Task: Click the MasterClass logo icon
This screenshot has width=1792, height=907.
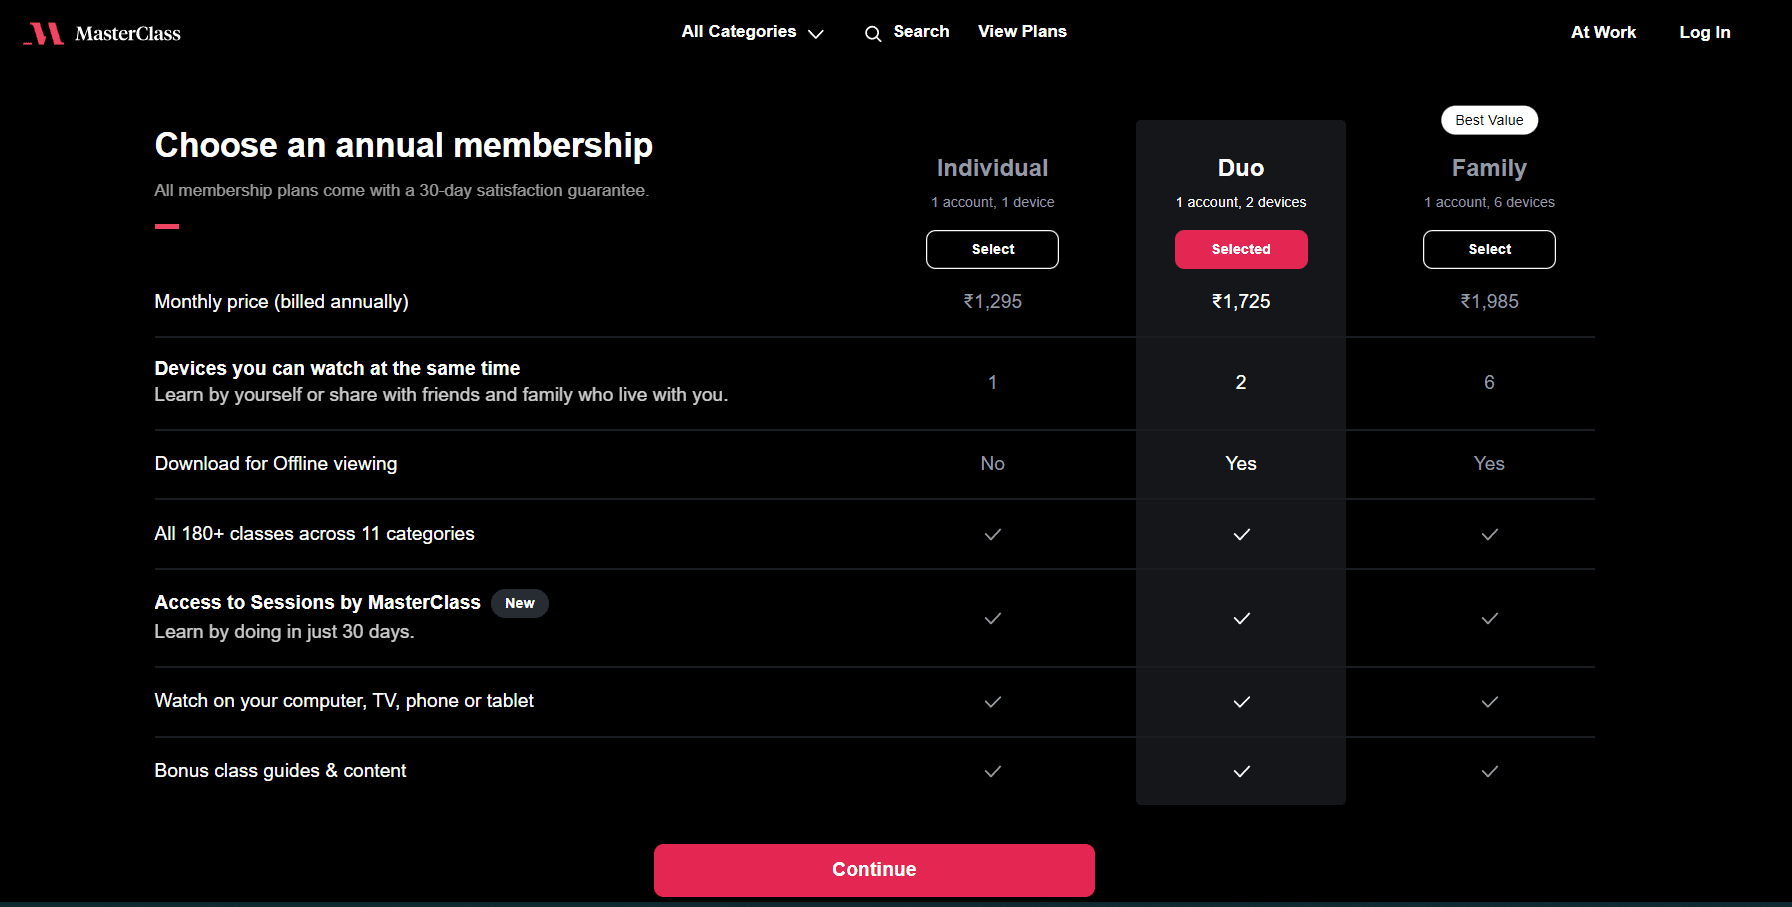Action: [44, 34]
